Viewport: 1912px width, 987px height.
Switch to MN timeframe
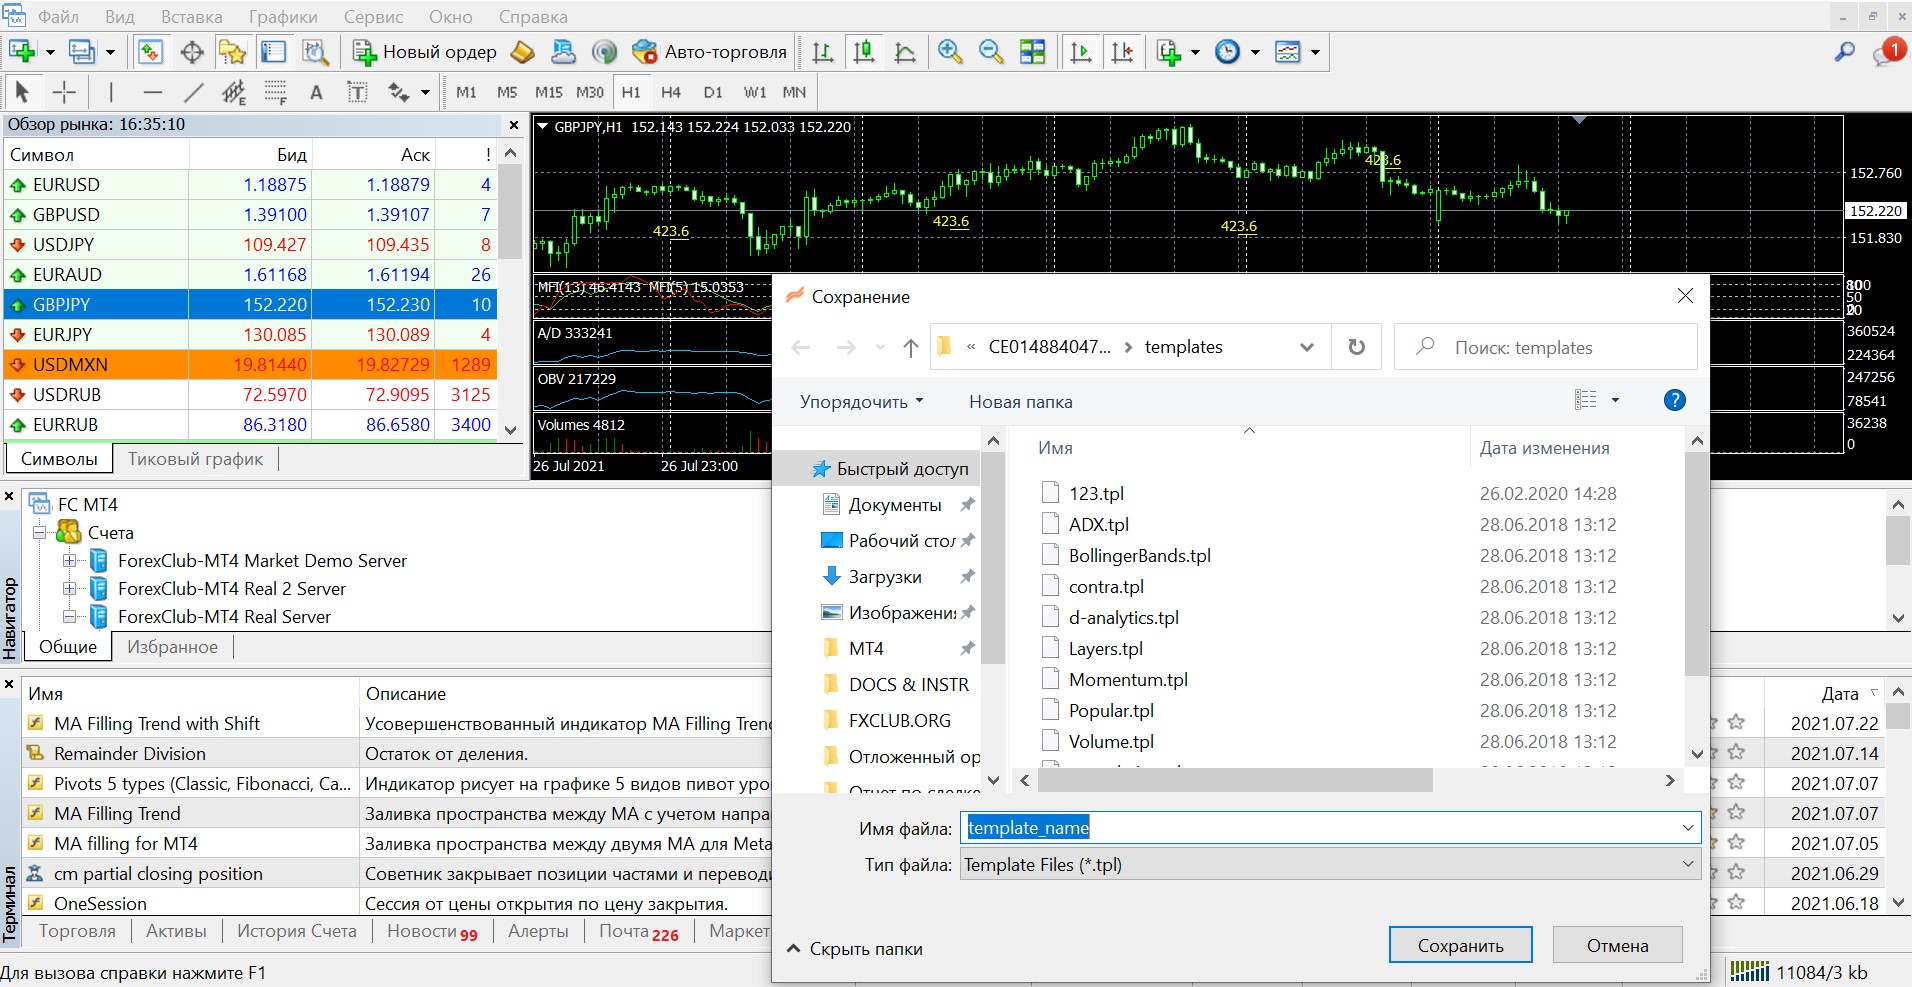click(794, 92)
